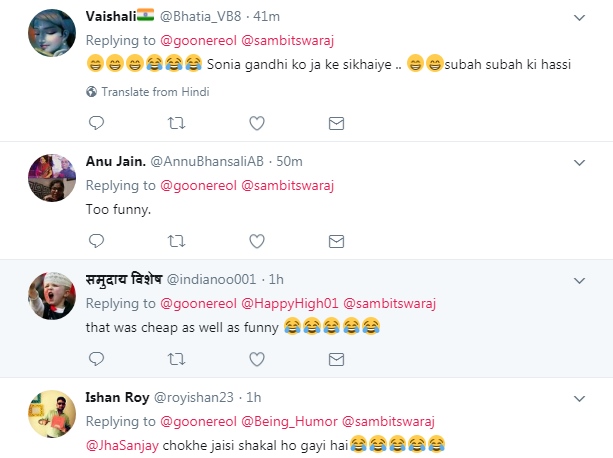
Task: Like Anu Jain's tweet
Action: coord(257,240)
